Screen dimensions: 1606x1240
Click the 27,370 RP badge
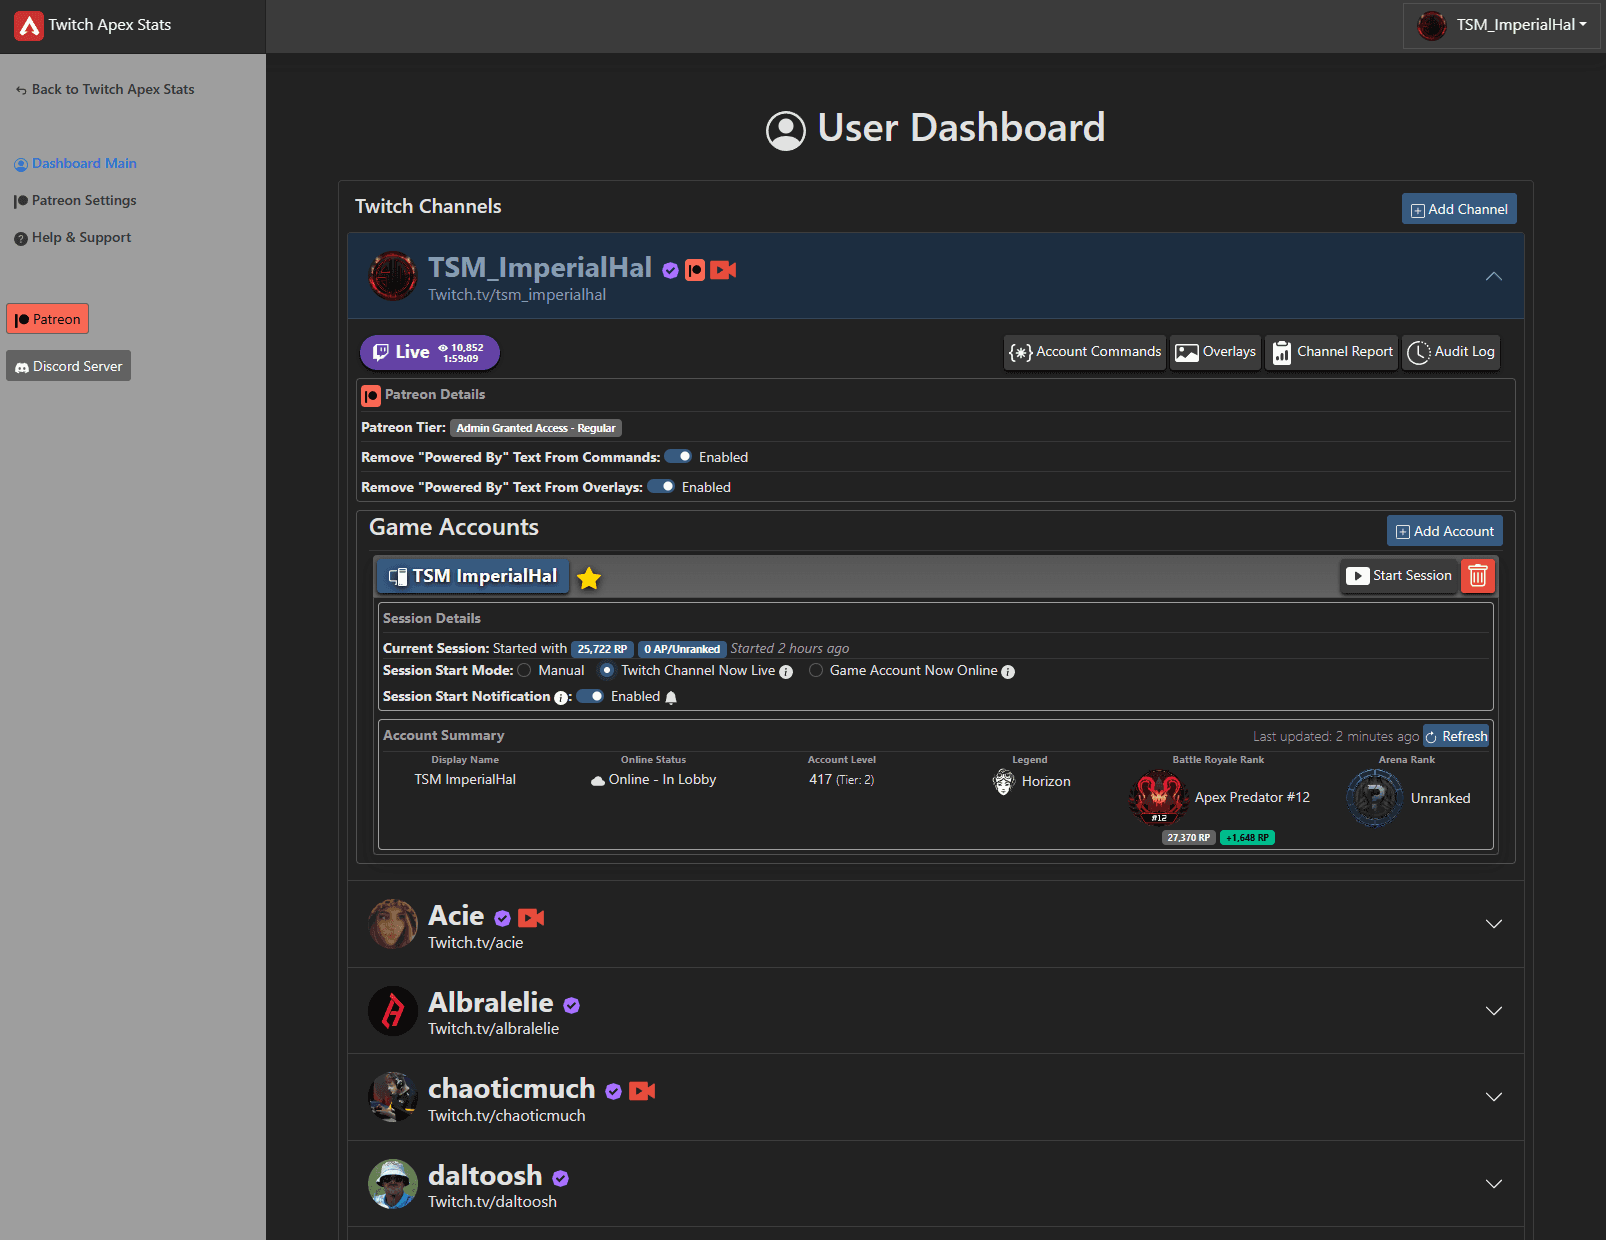[1189, 838]
